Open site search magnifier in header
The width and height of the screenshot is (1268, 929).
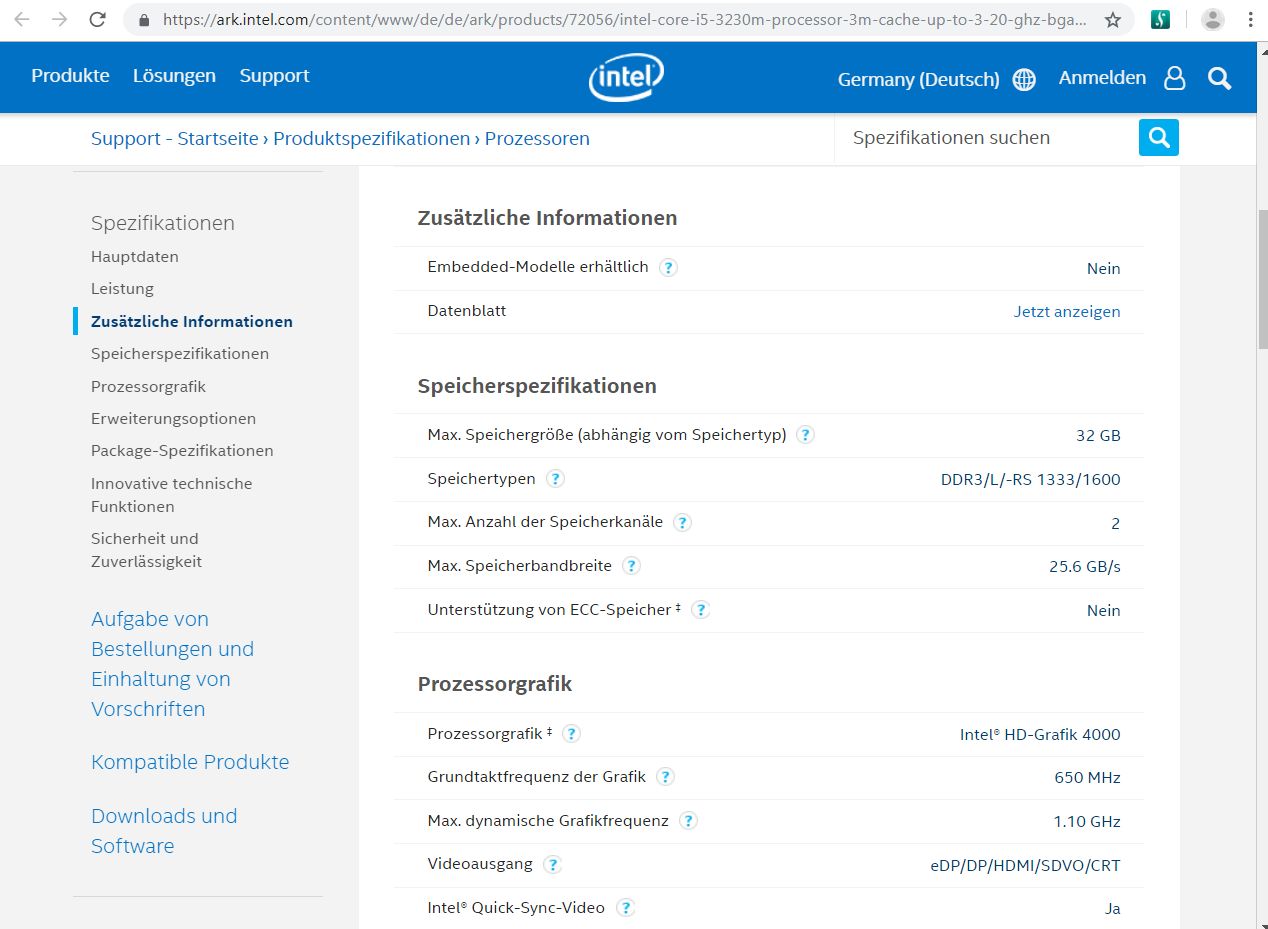[1219, 79]
